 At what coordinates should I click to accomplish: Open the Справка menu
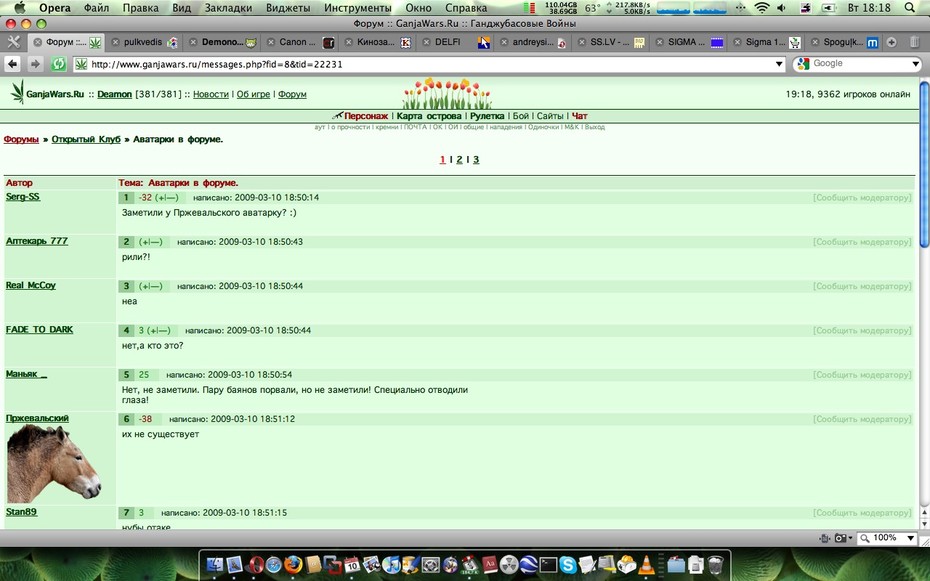tap(466, 8)
